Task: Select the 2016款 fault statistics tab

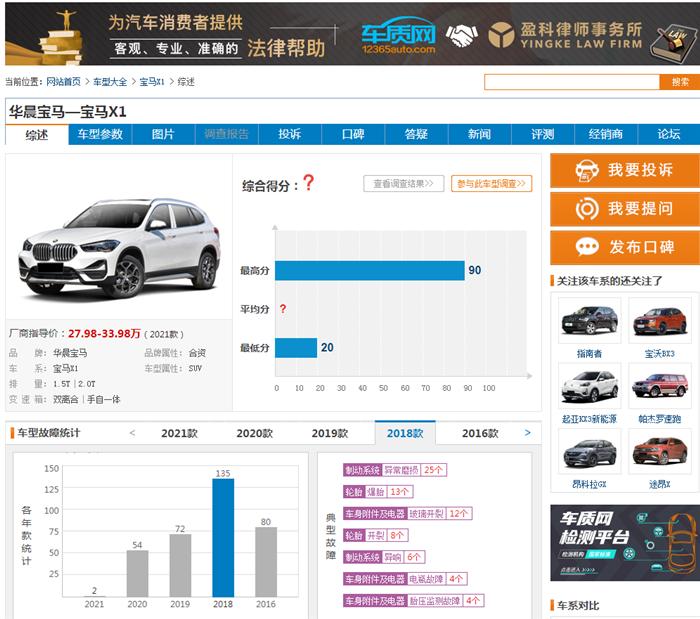Action: point(480,433)
